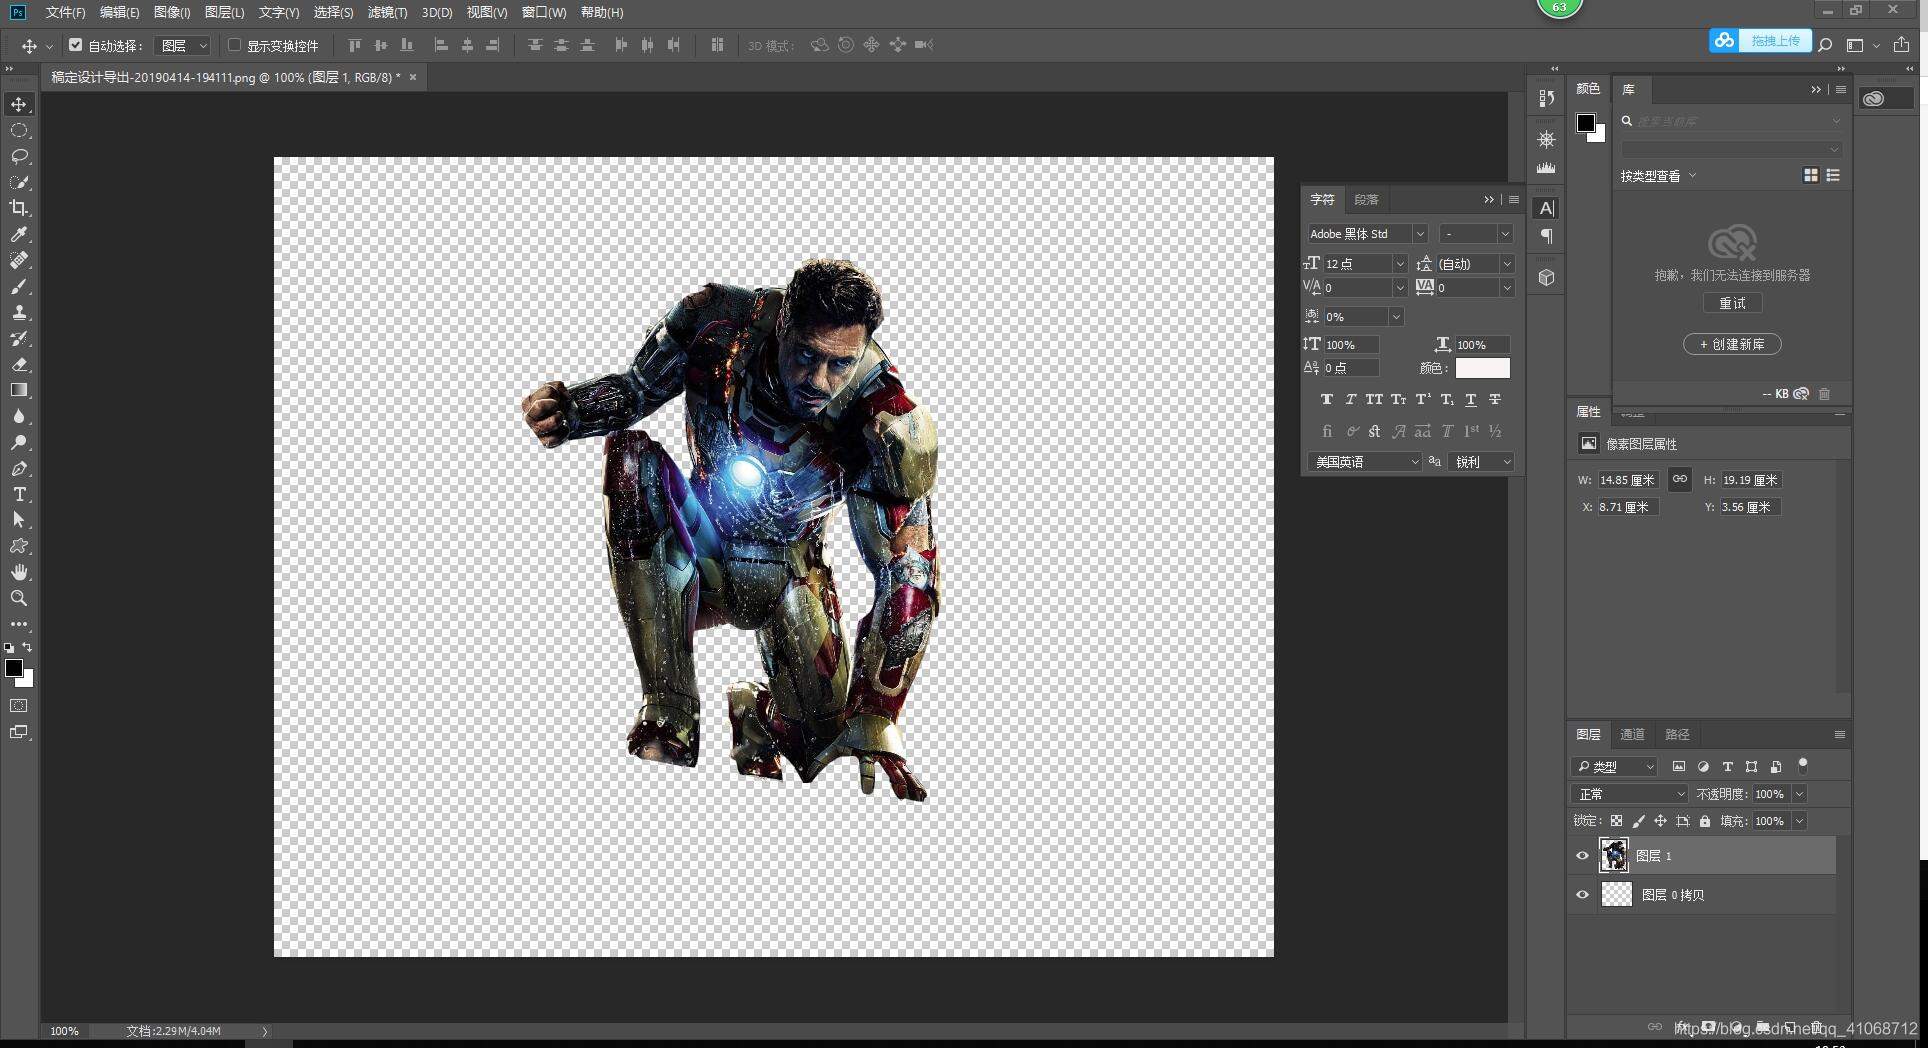Open the 滤镜(T) menu
1928x1048 pixels.
coord(387,12)
